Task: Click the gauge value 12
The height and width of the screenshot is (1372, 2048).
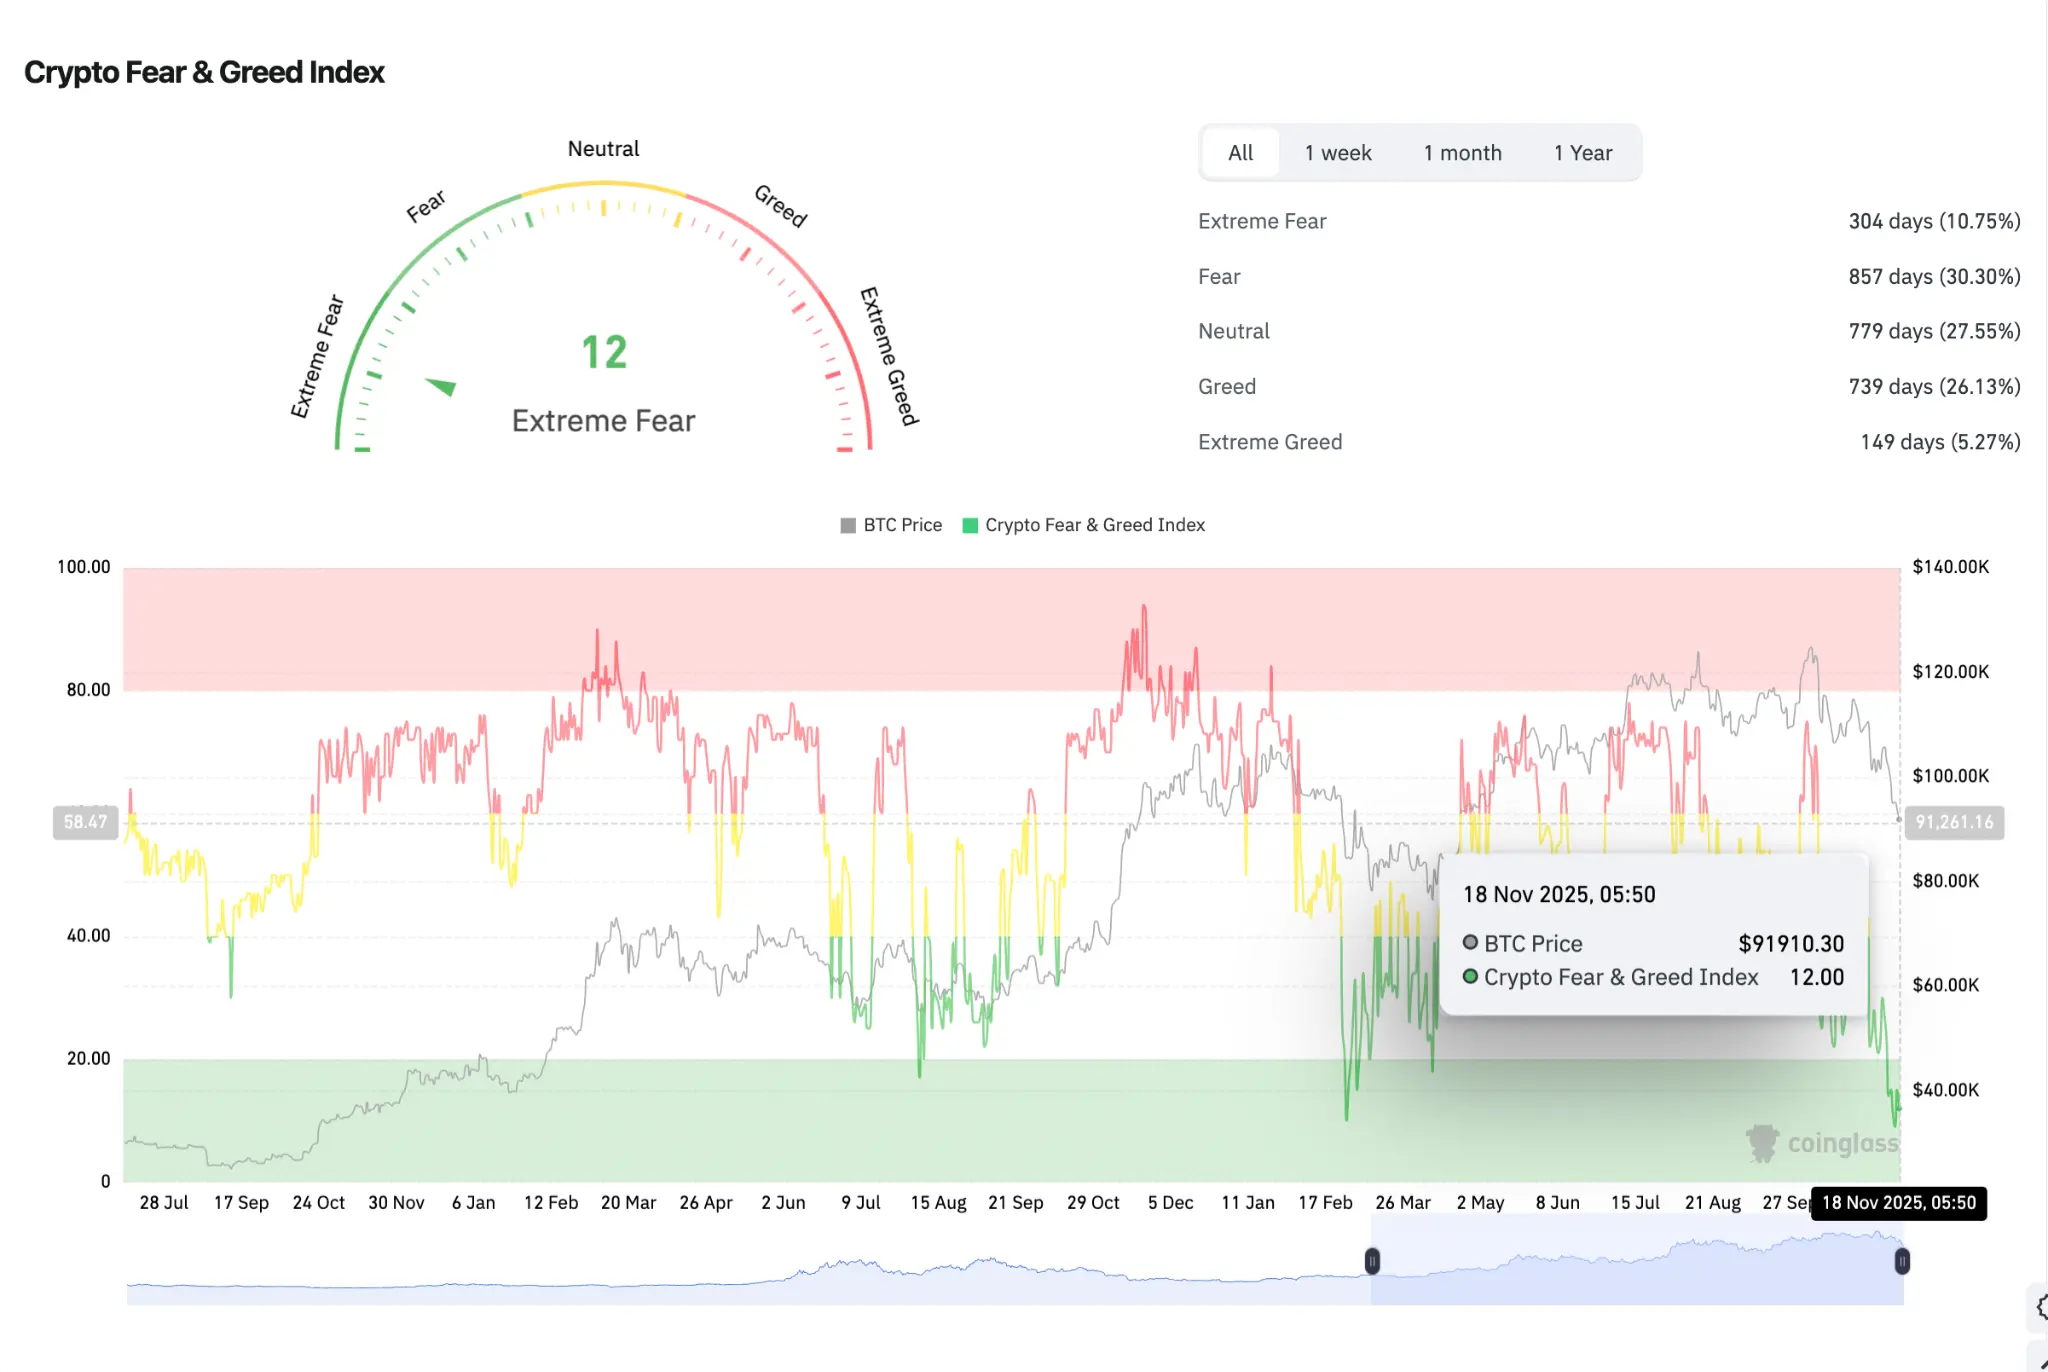Action: click(x=604, y=352)
